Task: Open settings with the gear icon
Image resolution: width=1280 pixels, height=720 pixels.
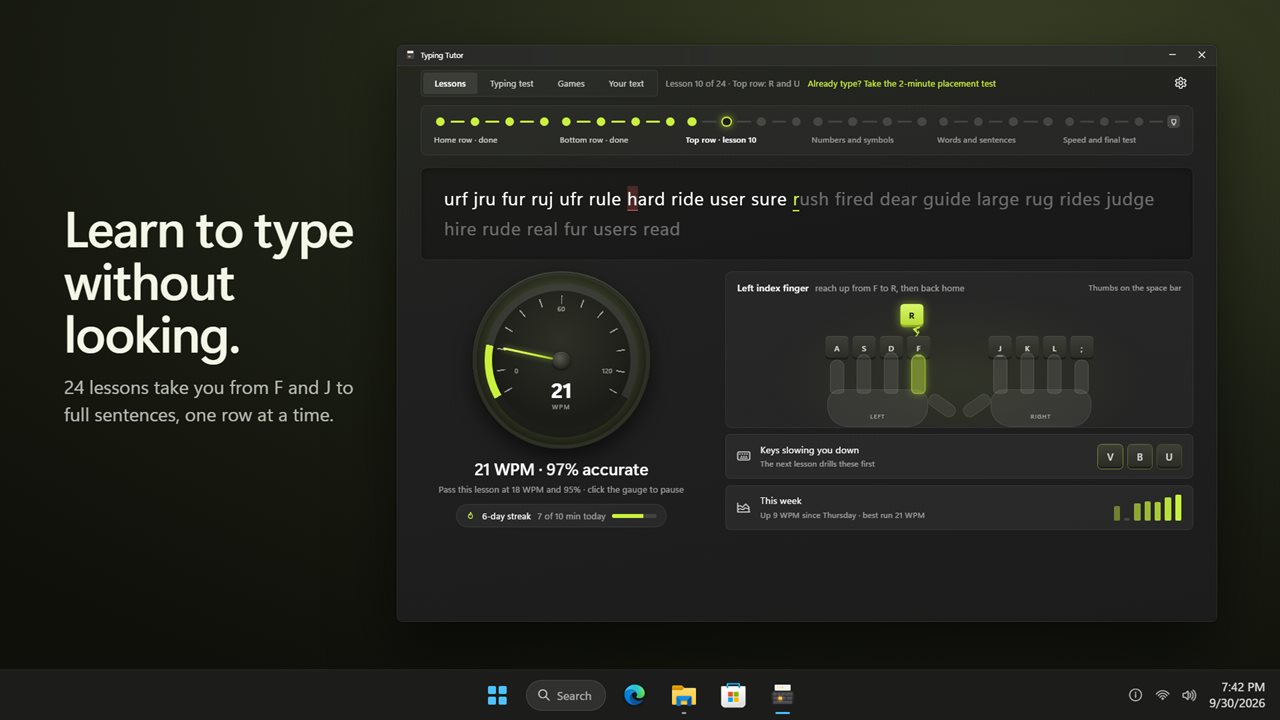Action: click(x=1180, y=83)
